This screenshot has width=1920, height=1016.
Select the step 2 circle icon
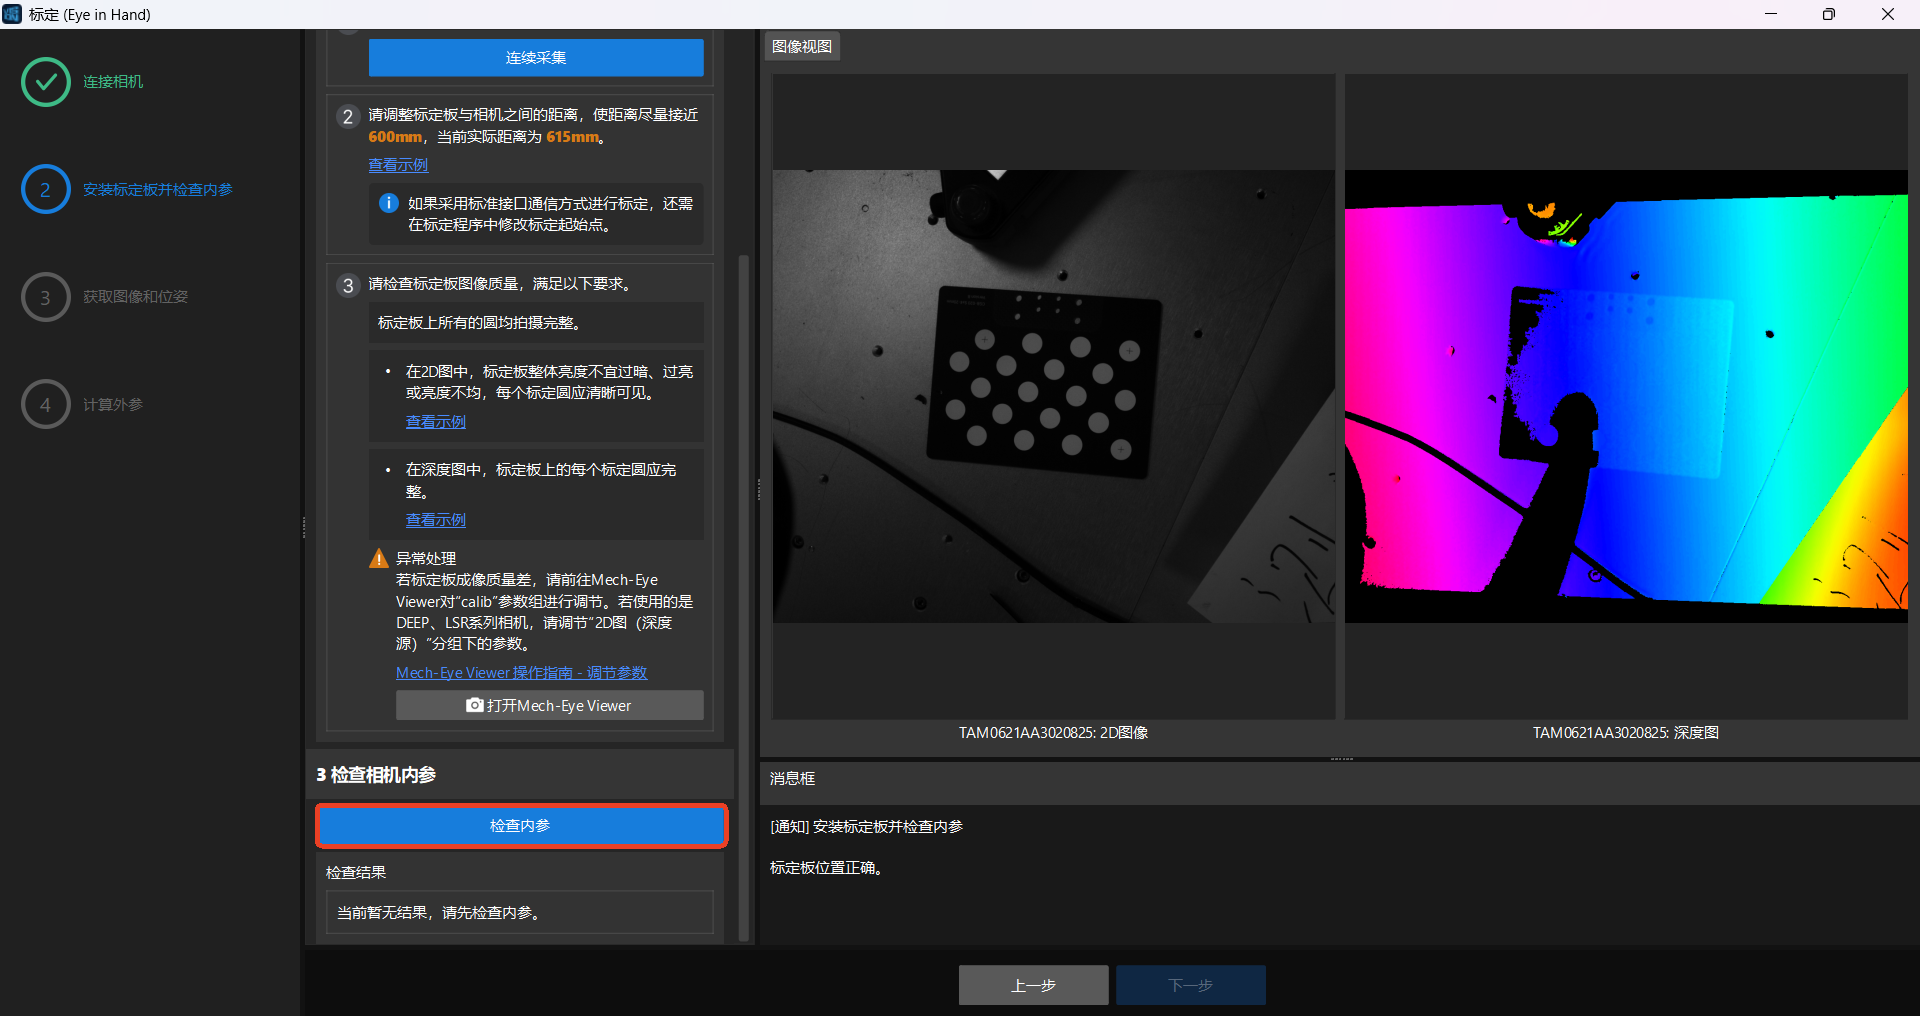[45, 190]
